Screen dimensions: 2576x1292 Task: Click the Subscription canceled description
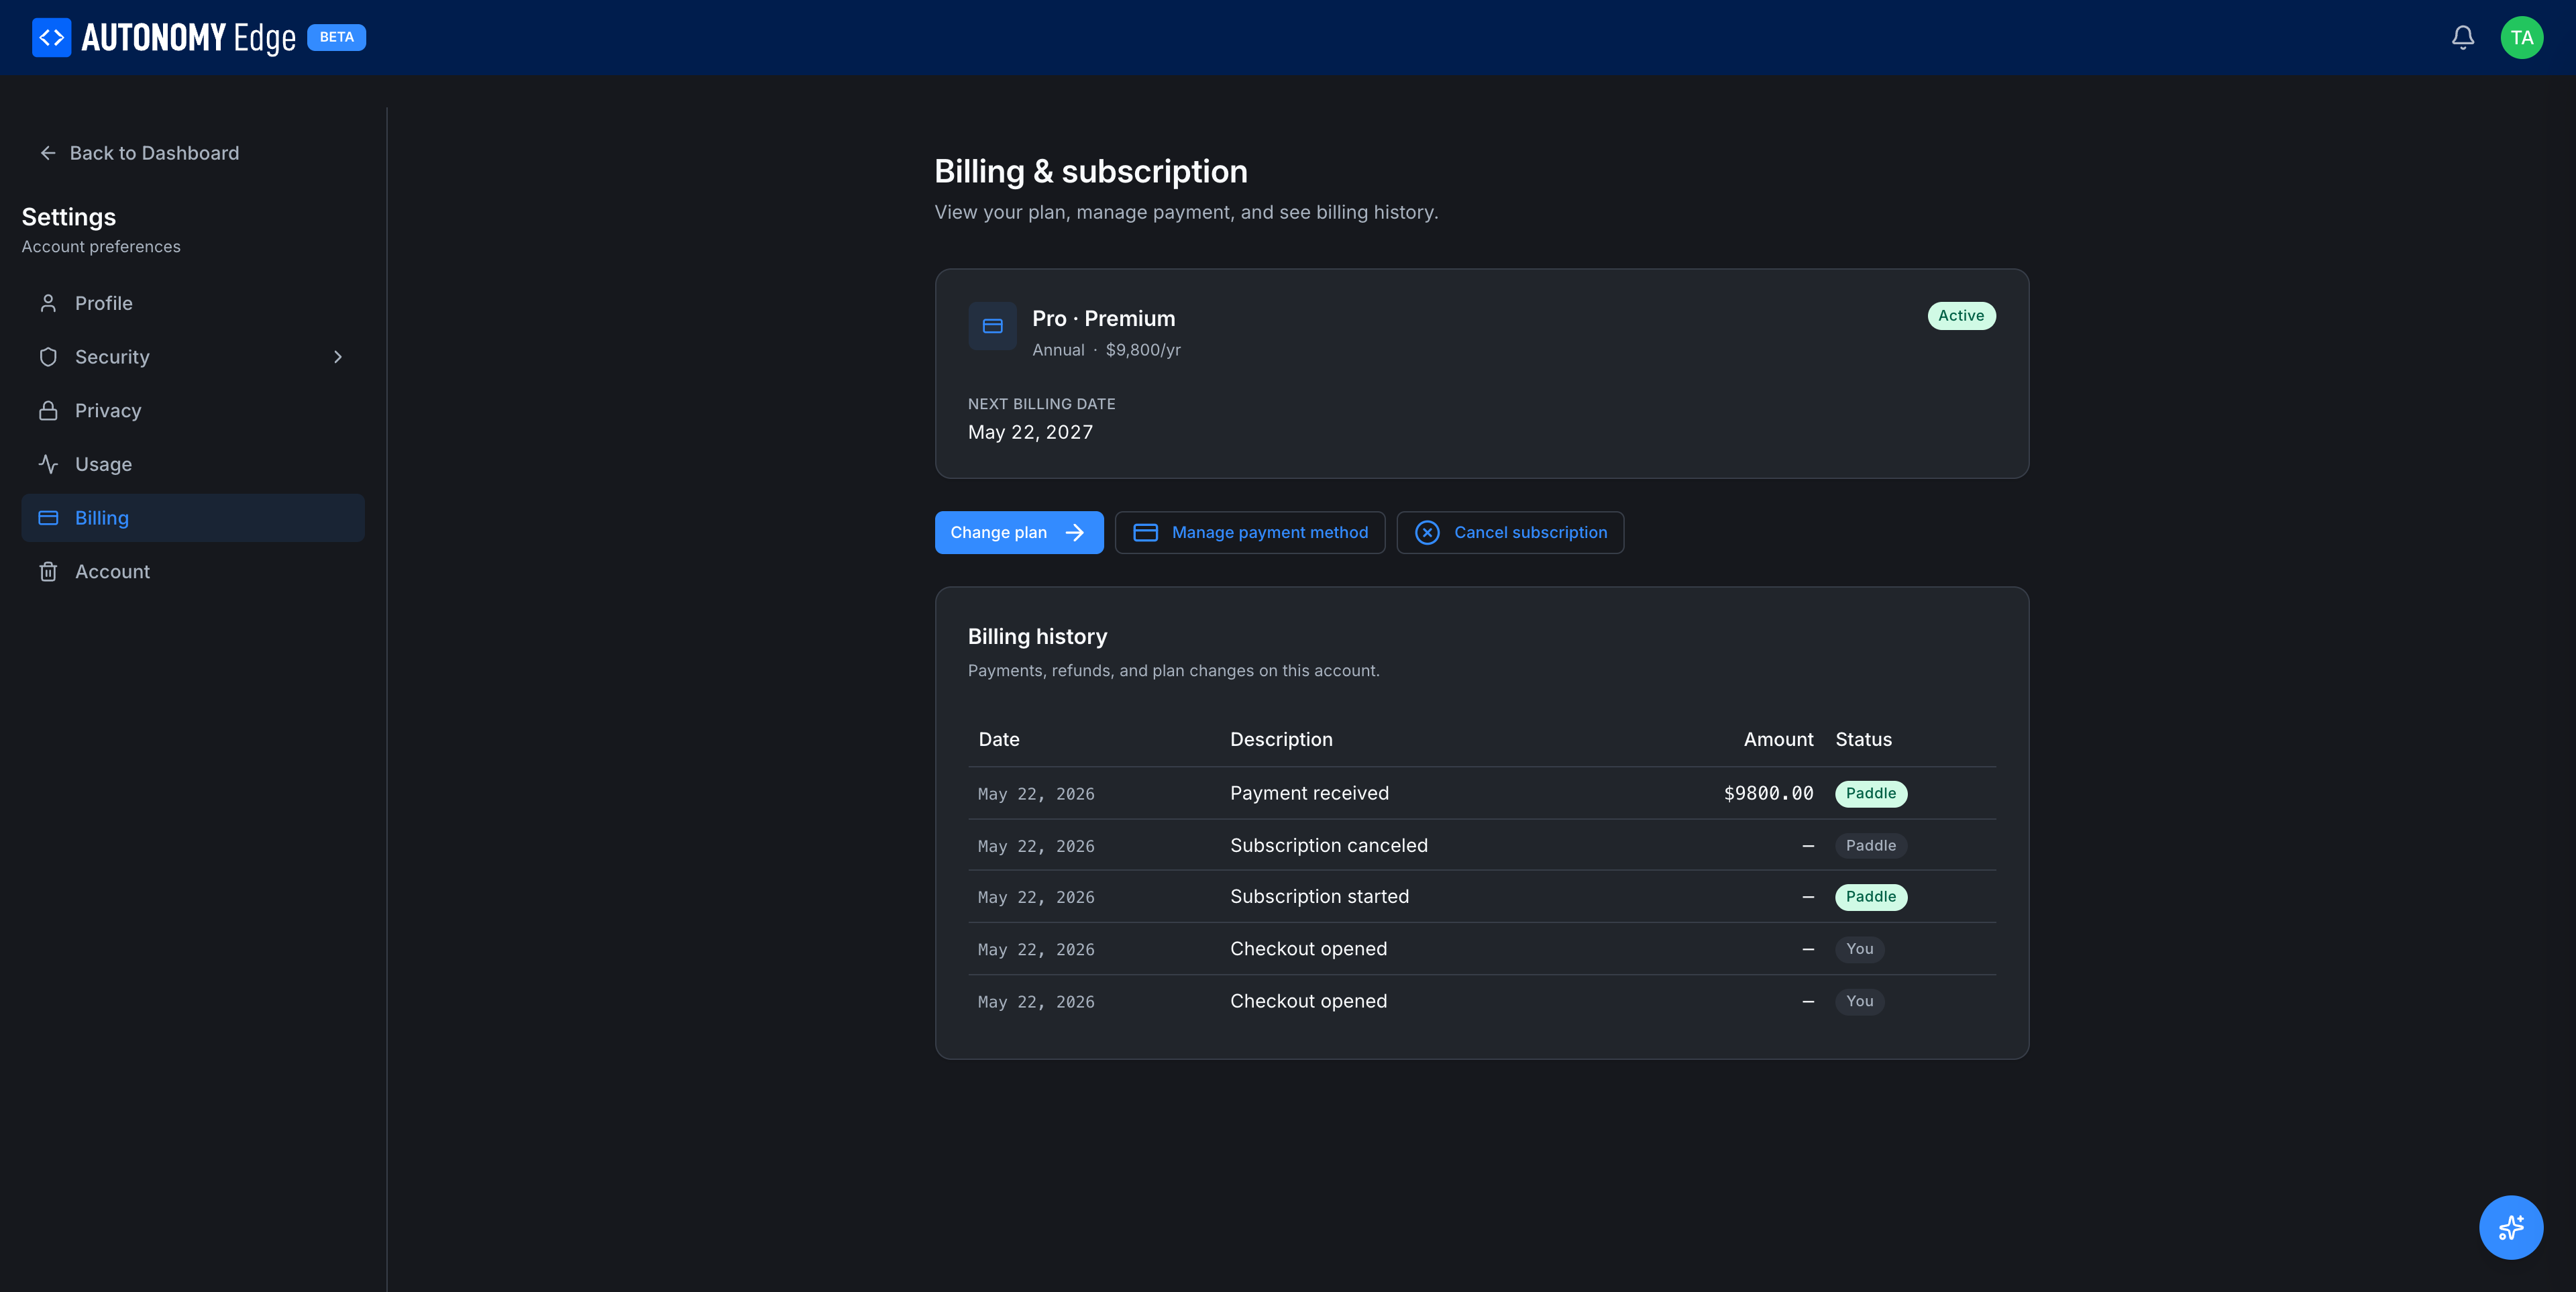coord(1329,846)
